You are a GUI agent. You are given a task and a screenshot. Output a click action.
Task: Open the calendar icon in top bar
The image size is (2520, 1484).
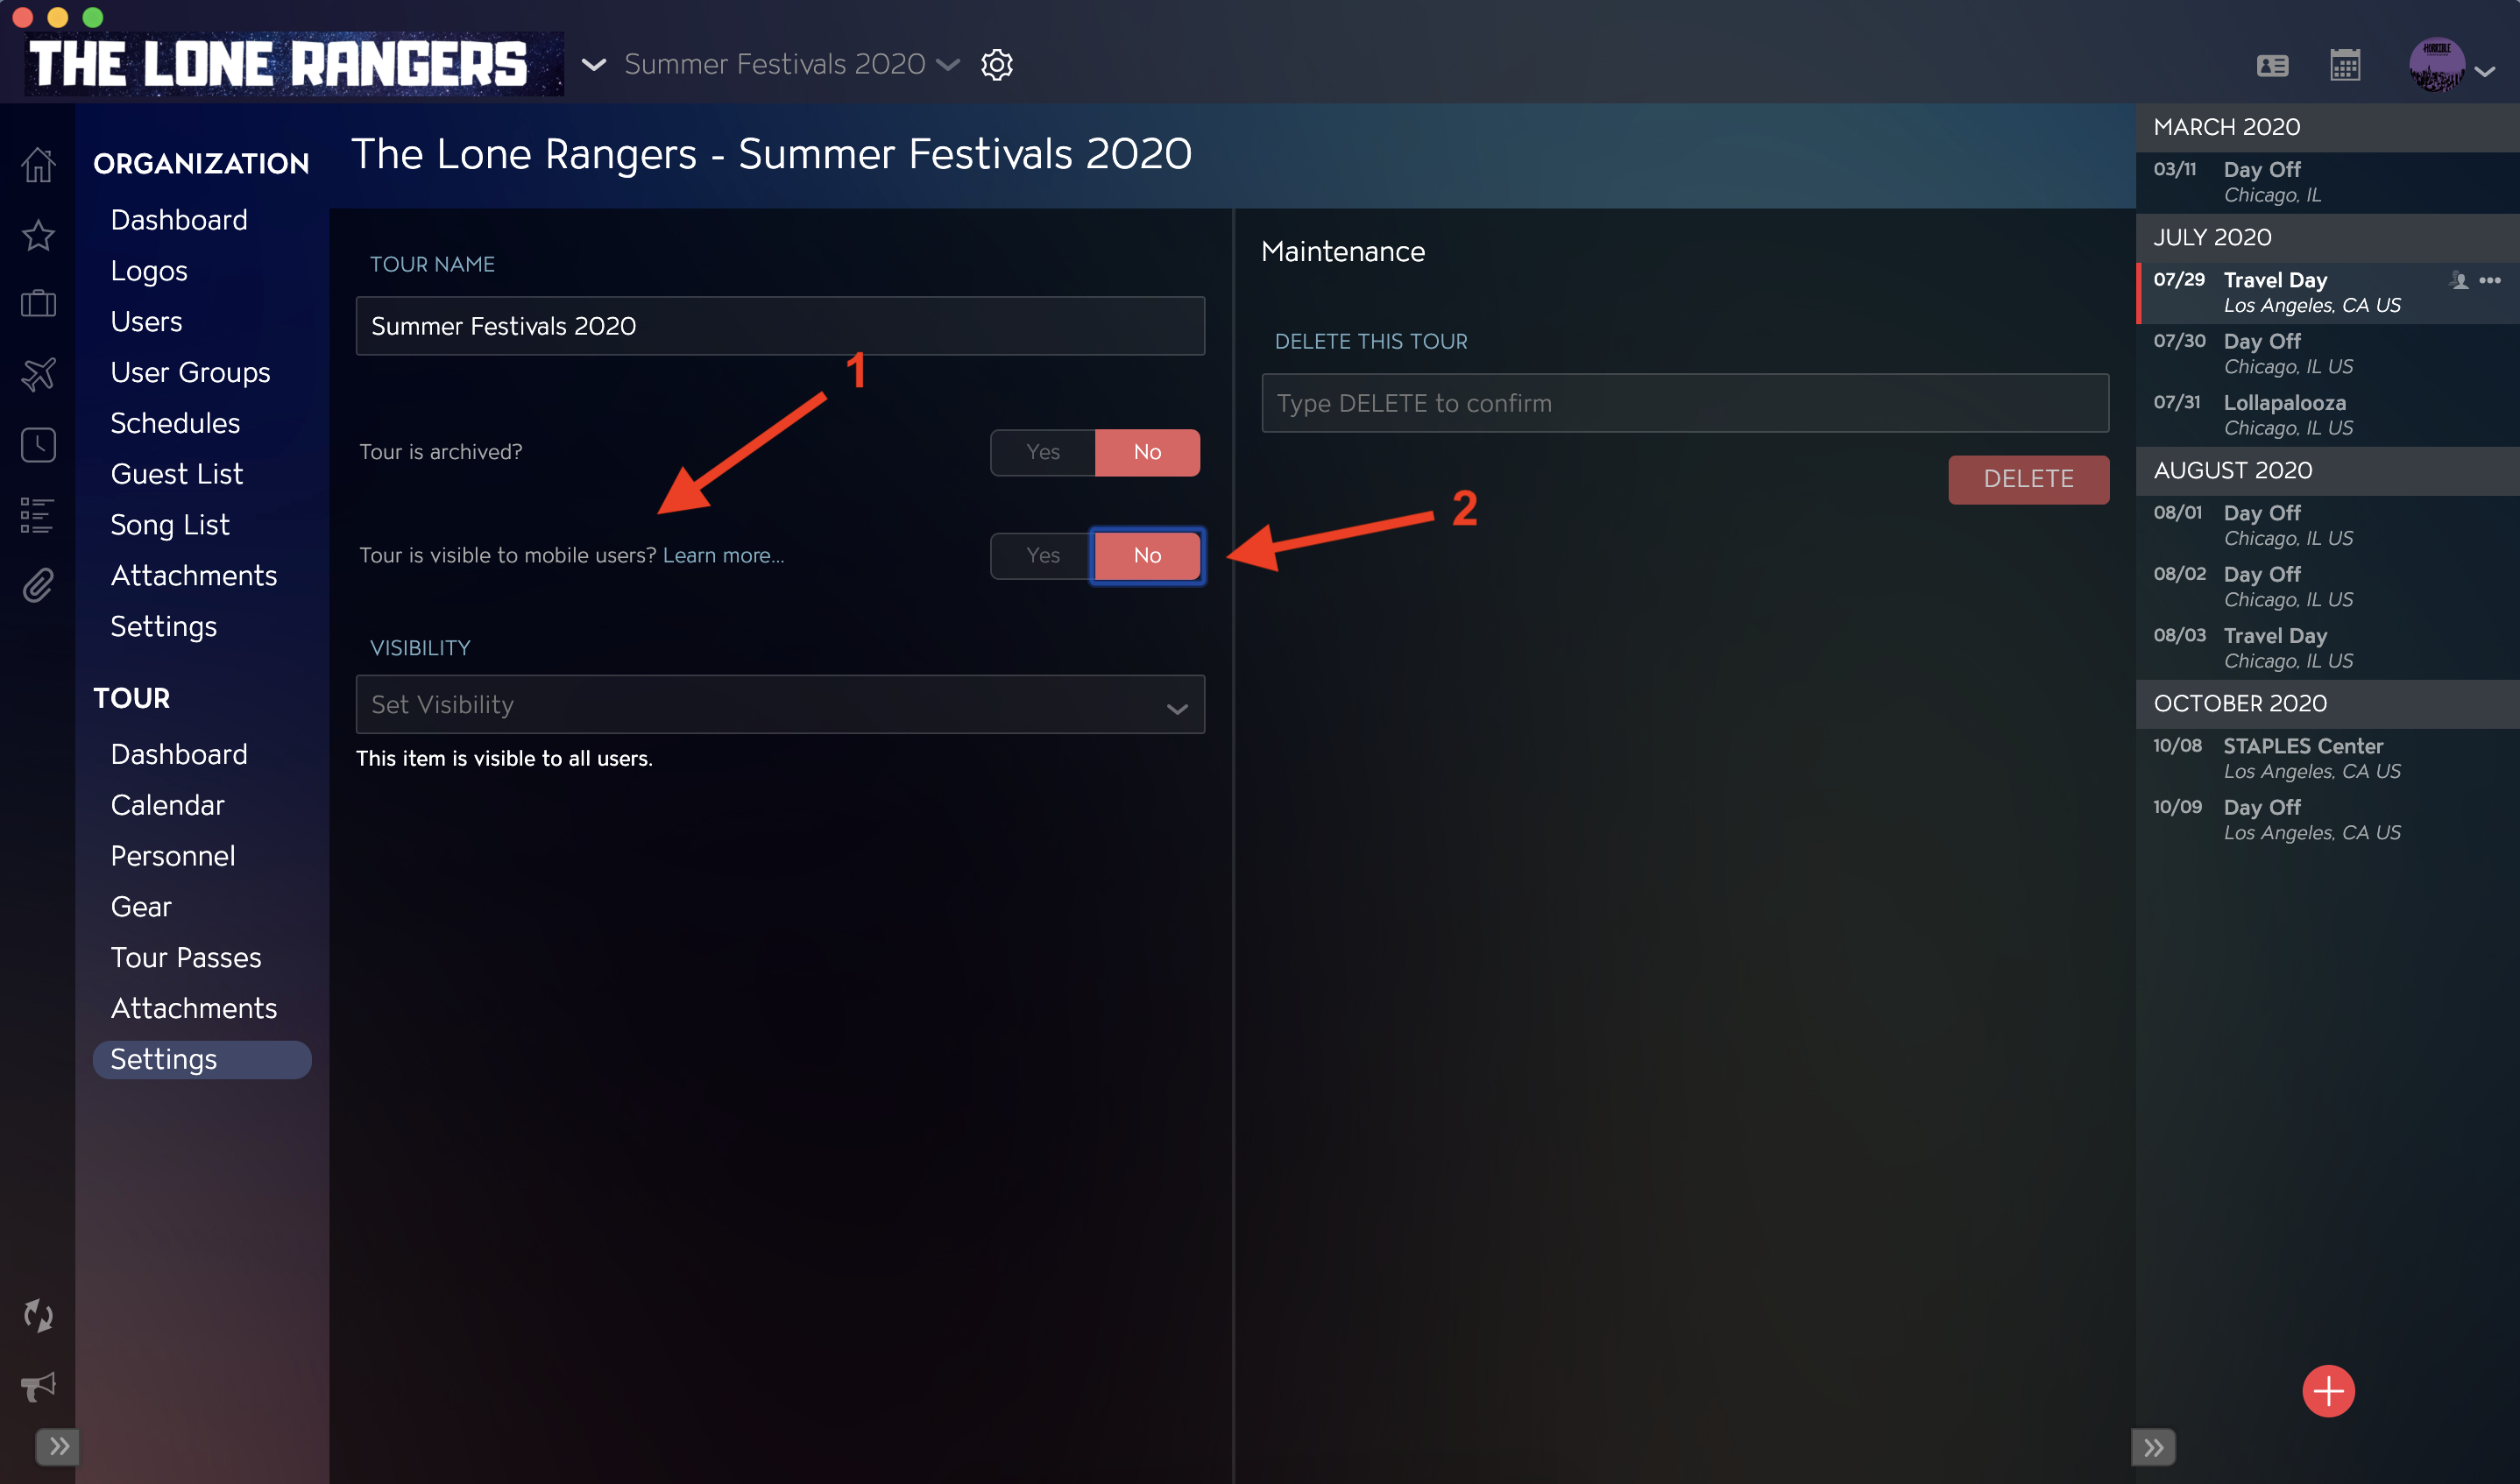(x=2344, y=66)
